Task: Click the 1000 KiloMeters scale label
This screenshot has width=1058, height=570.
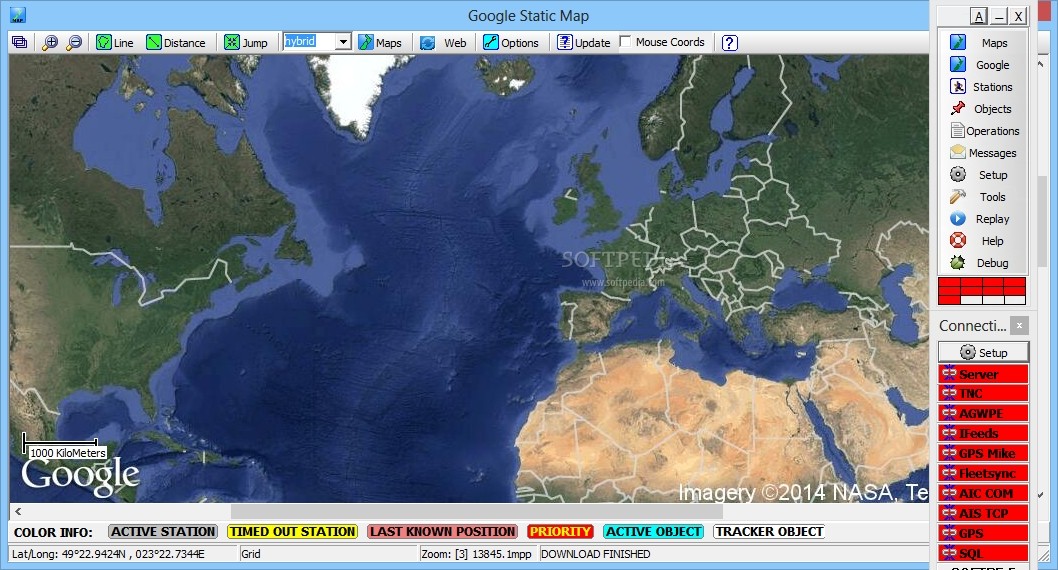Action: [68, 453]
